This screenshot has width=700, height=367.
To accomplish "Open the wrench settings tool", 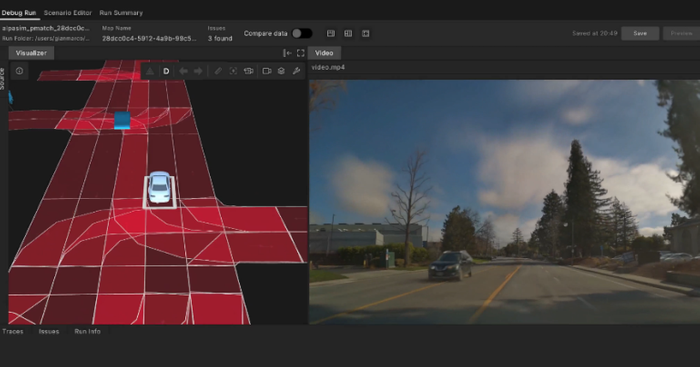I will [296, 71].
